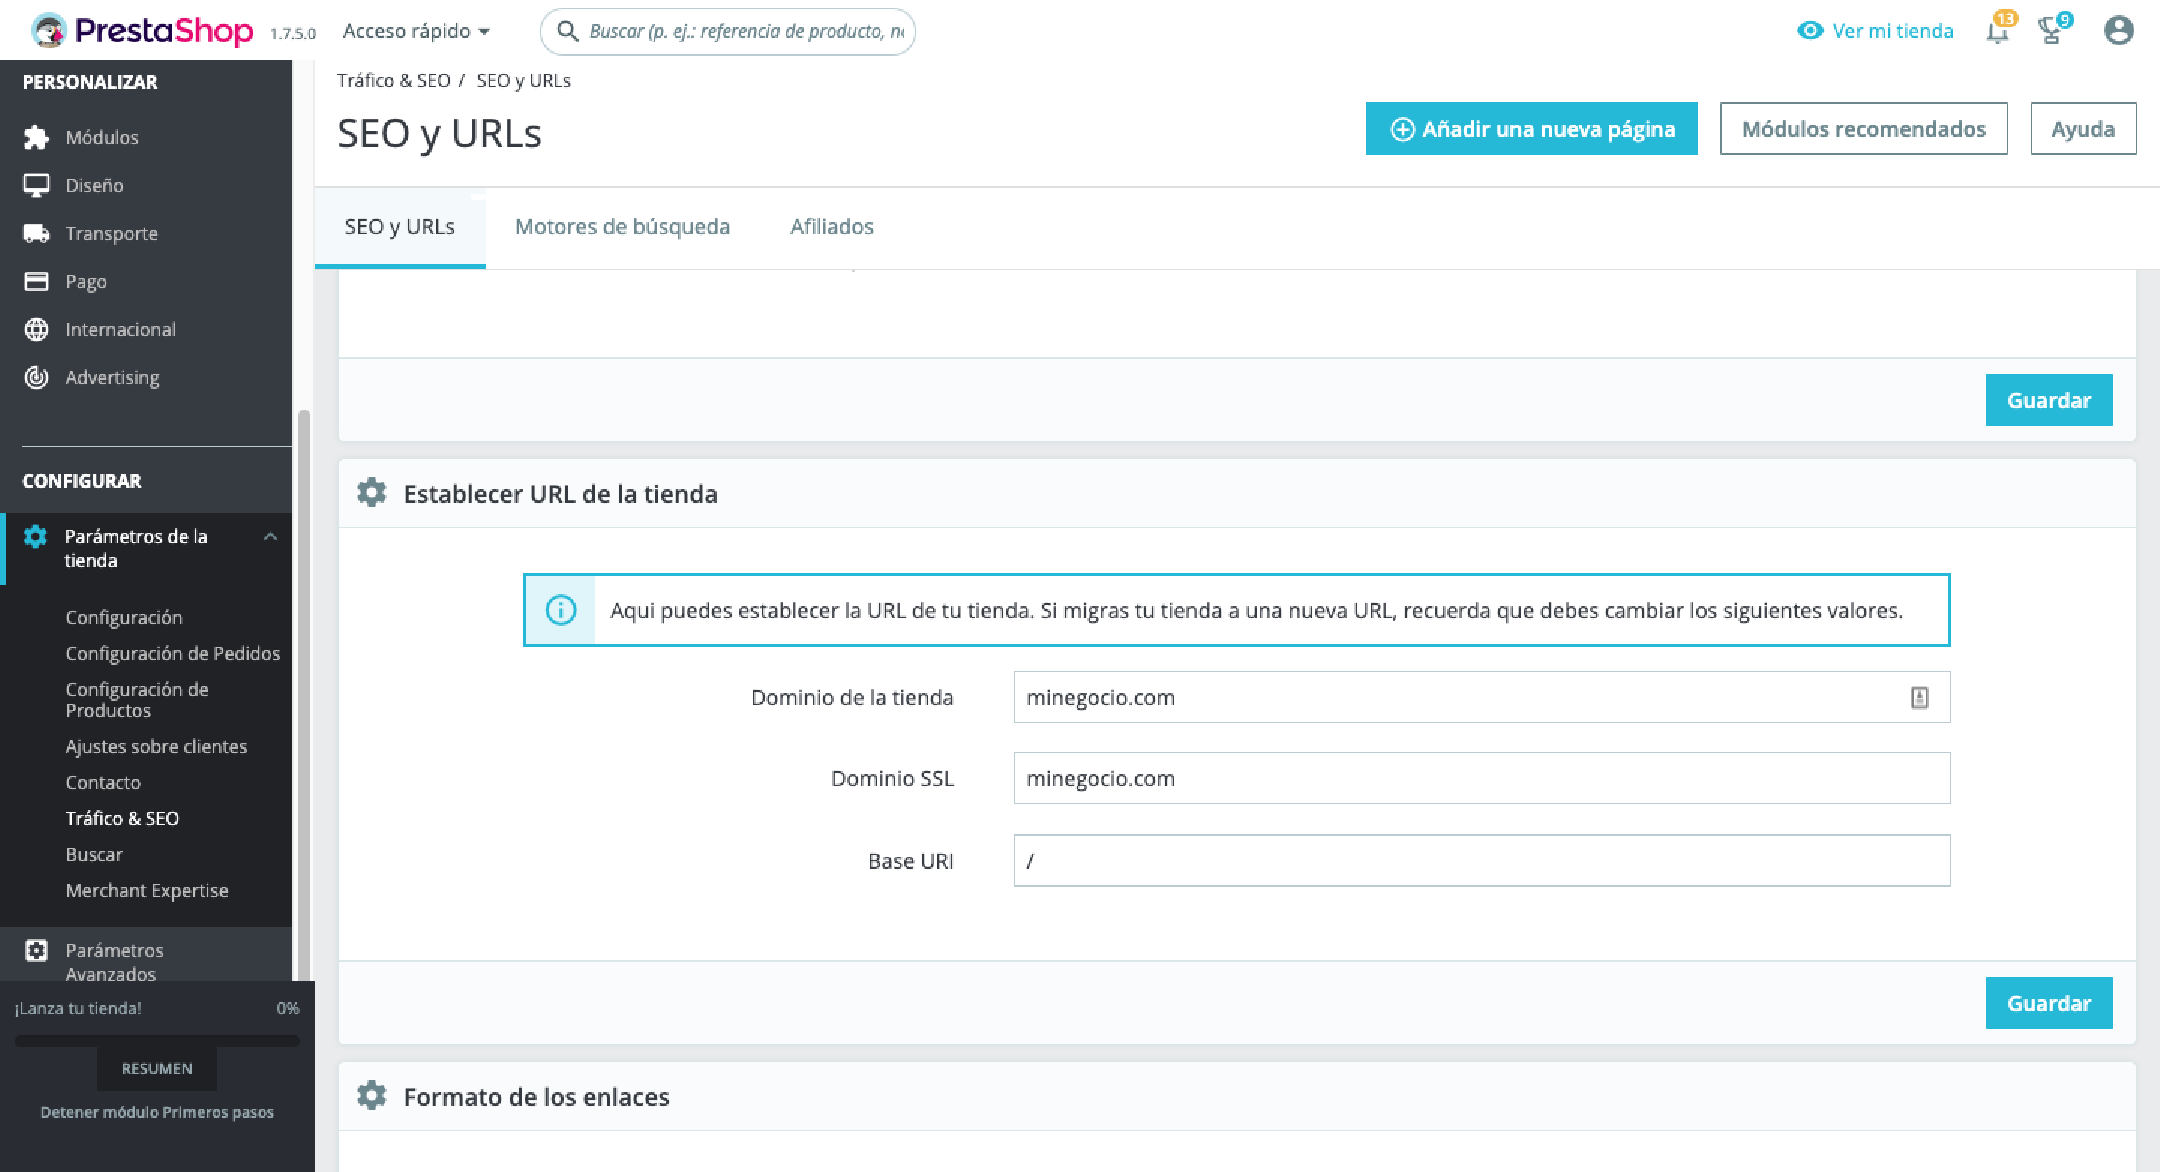Open Ajustes sobre clientes submenu item
The image size is (2160, 1172).
[156, 746]
